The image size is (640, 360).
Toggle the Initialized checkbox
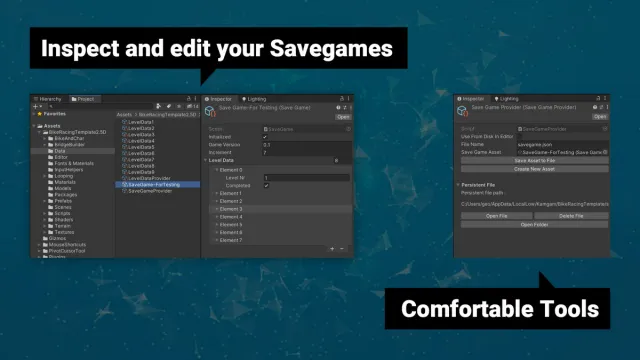pyautogui.click(x=265, y=137)
